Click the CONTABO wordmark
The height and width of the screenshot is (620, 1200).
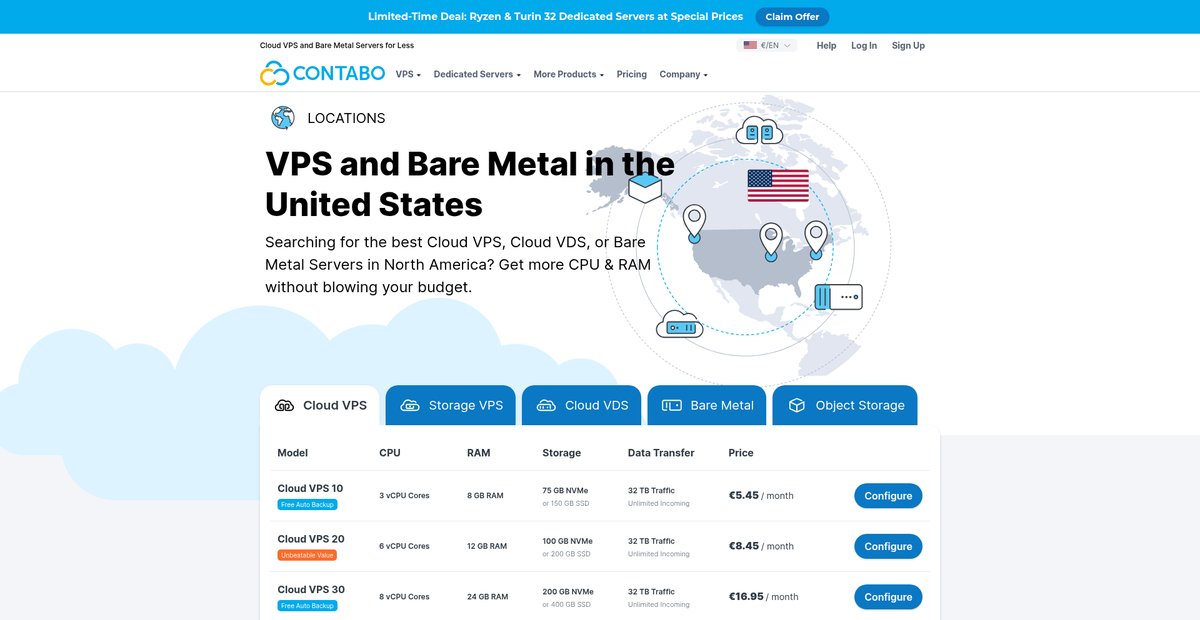[337, 74]
